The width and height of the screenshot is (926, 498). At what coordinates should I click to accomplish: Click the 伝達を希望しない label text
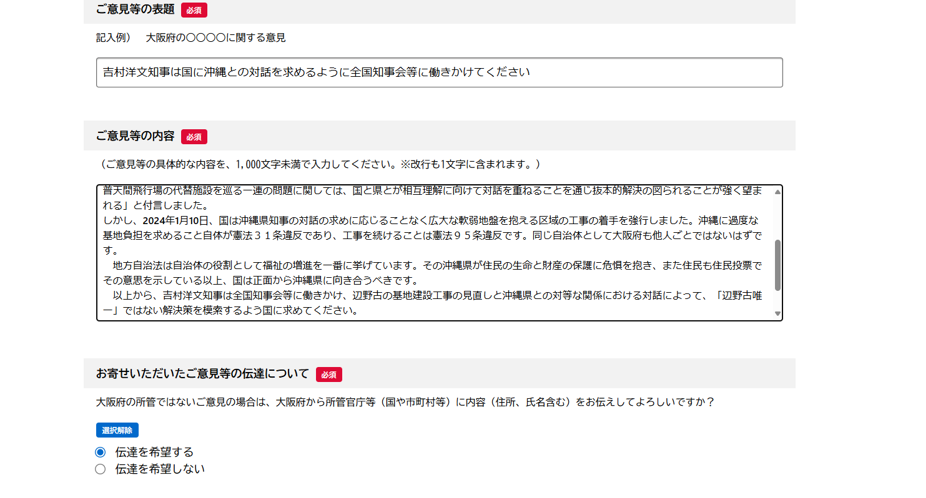tap(159, 469)
